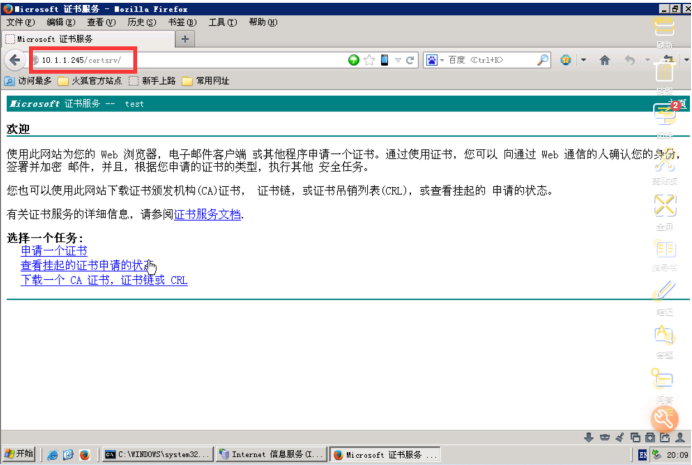Open the Baidu search engine dropdown

[x=442, y=60]
